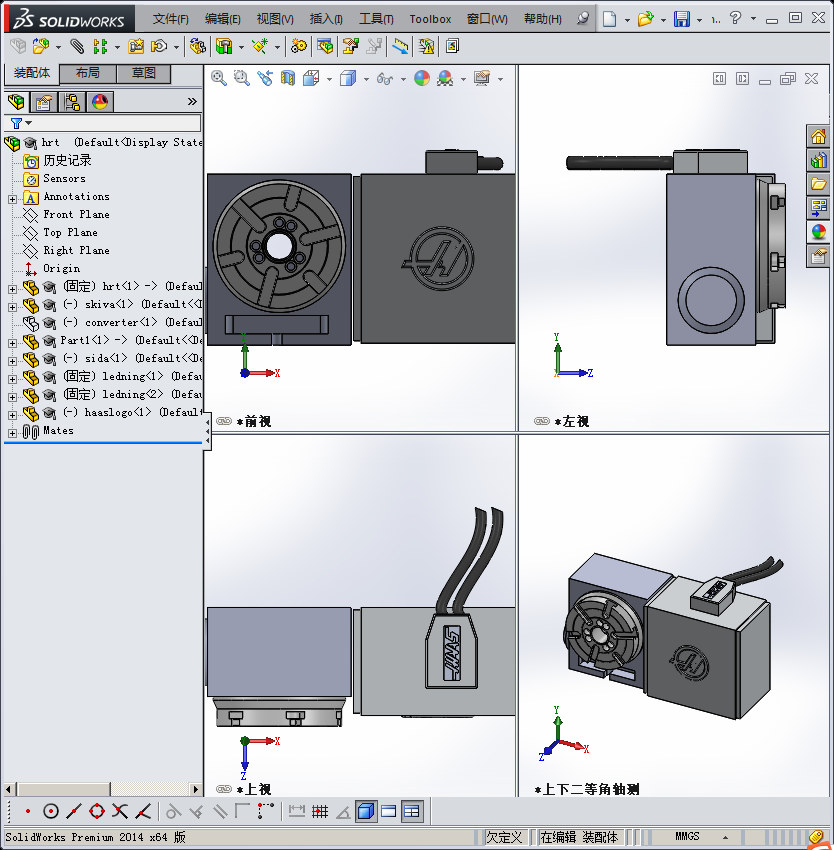Open the 编辑(E) menu
The height and width of the screenshot is (850, 834).
coord(222,19)
